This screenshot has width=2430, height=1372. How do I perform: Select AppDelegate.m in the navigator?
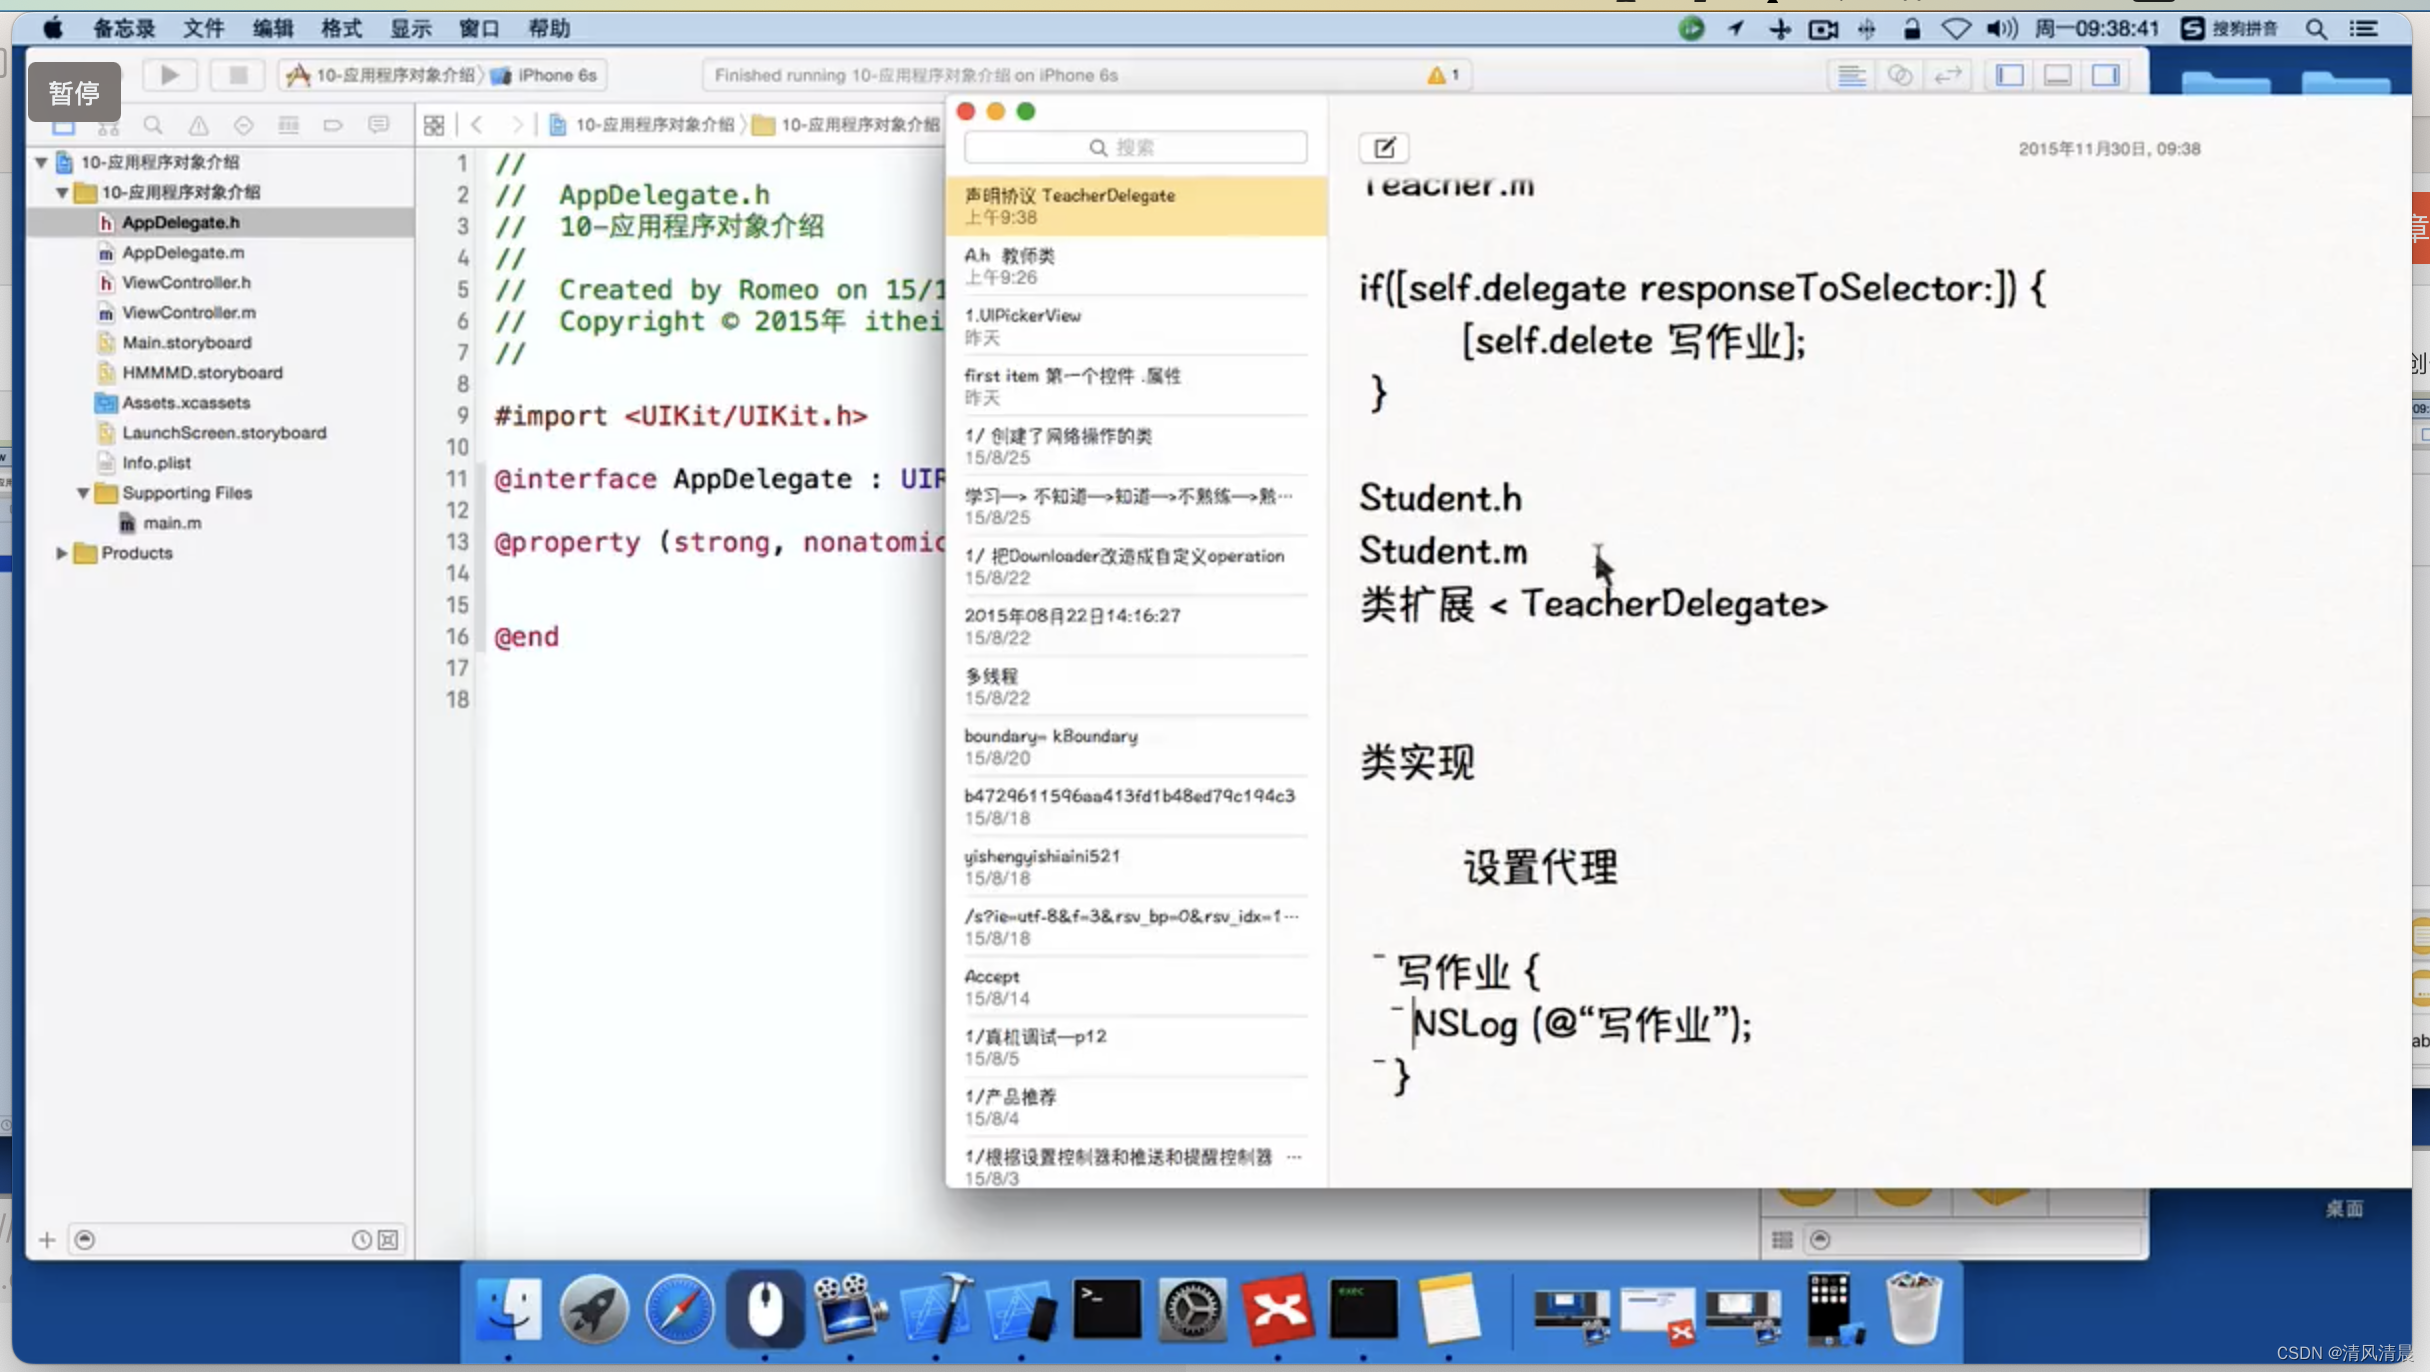click(183, 252)
